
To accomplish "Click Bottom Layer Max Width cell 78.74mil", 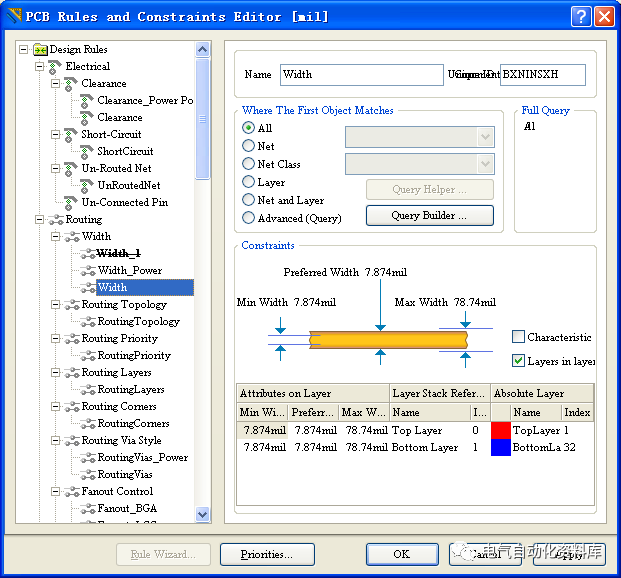I will [x=366, y=448].
